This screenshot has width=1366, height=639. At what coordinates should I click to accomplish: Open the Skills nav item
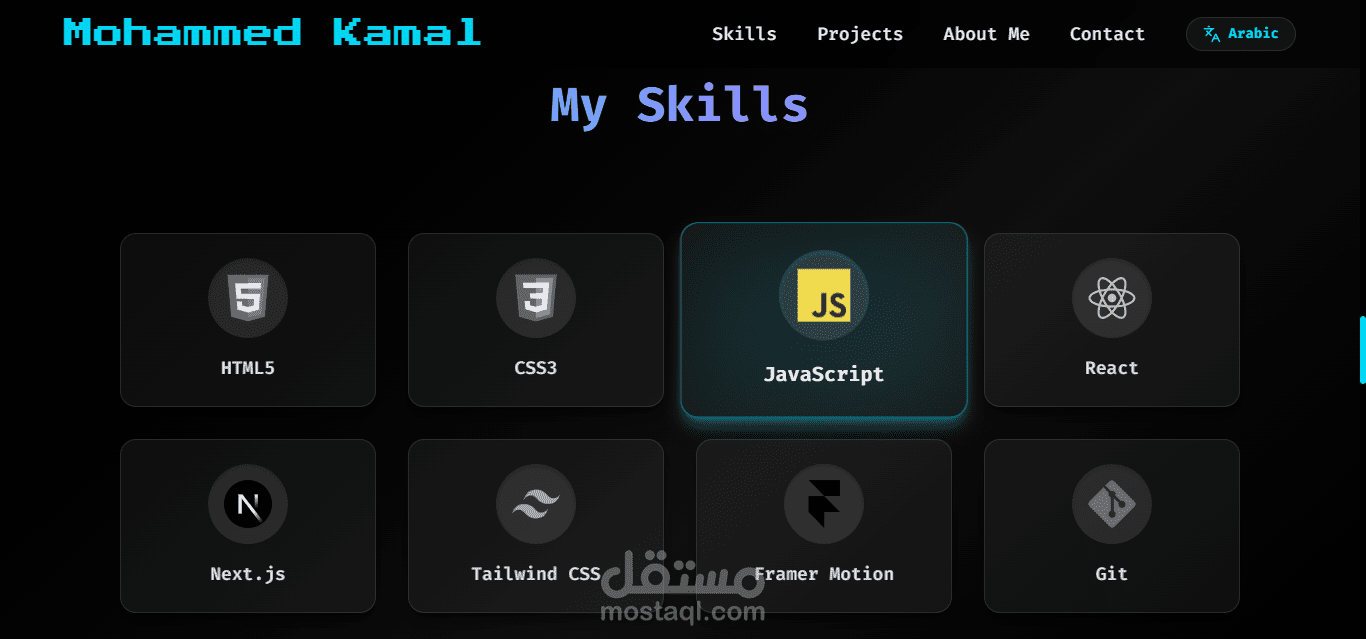click(x=744, y=34)
